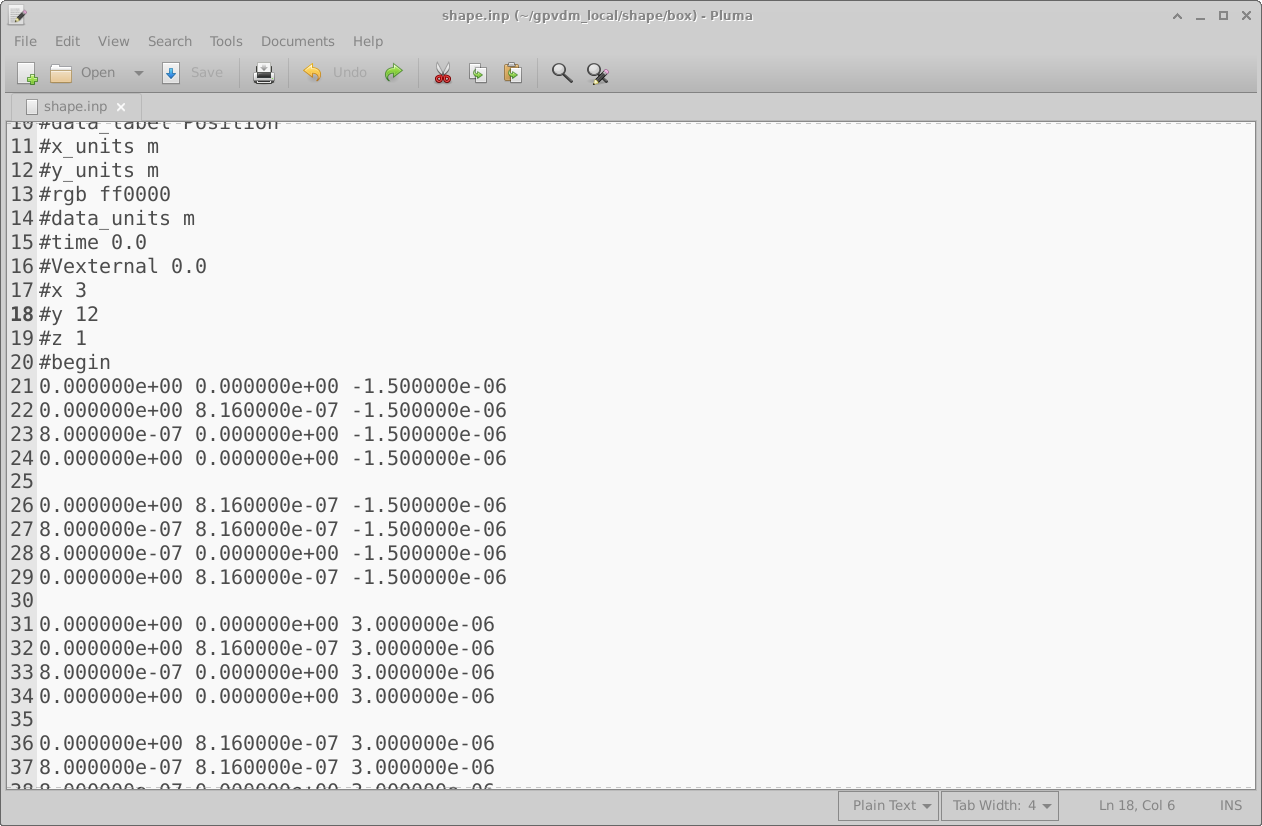Change Tab Width using its dropdown

point(999,805)
